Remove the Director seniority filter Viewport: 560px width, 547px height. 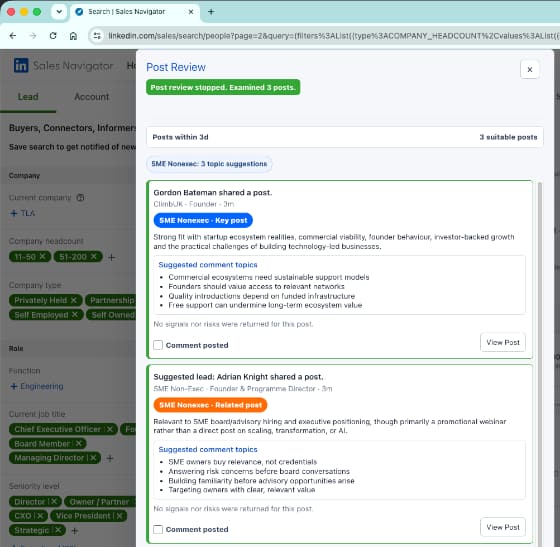point(54,501)
